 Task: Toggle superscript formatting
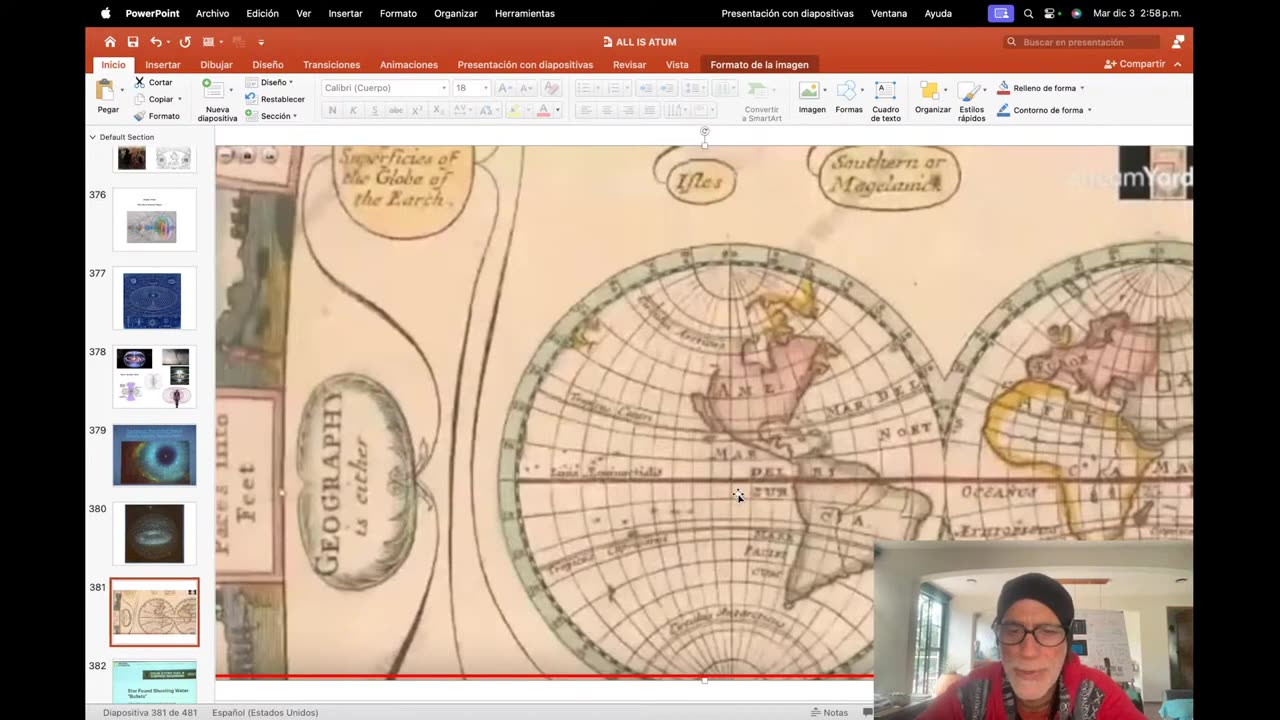click(417, 110)
